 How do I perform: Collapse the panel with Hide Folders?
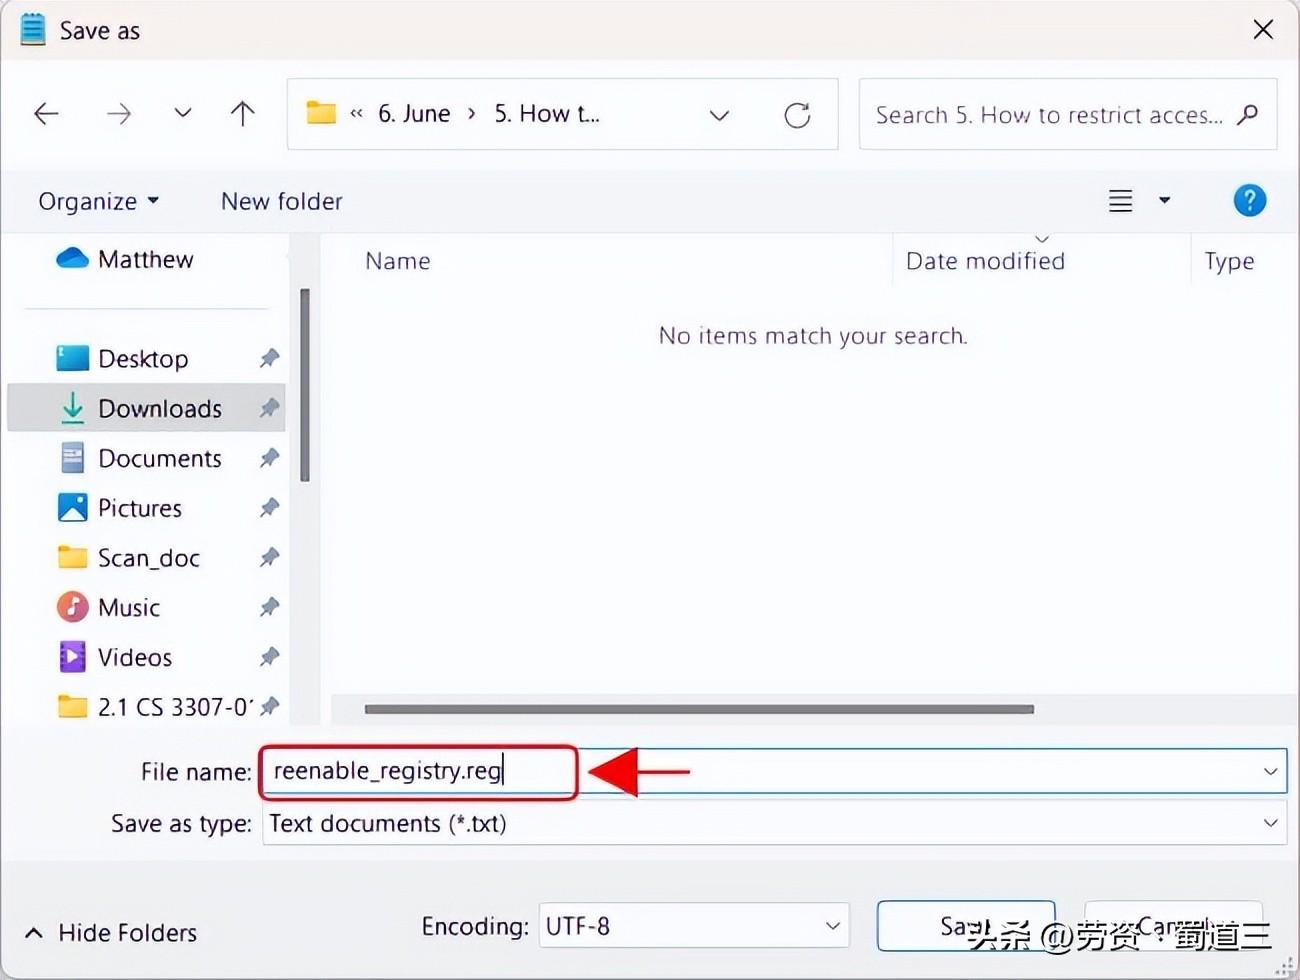pyautogui.click(x=111, y=932)
